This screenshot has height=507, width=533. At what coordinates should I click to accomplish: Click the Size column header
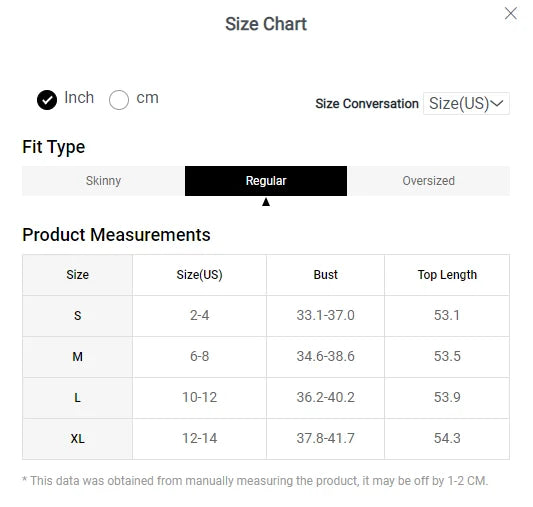click(78, 275)
